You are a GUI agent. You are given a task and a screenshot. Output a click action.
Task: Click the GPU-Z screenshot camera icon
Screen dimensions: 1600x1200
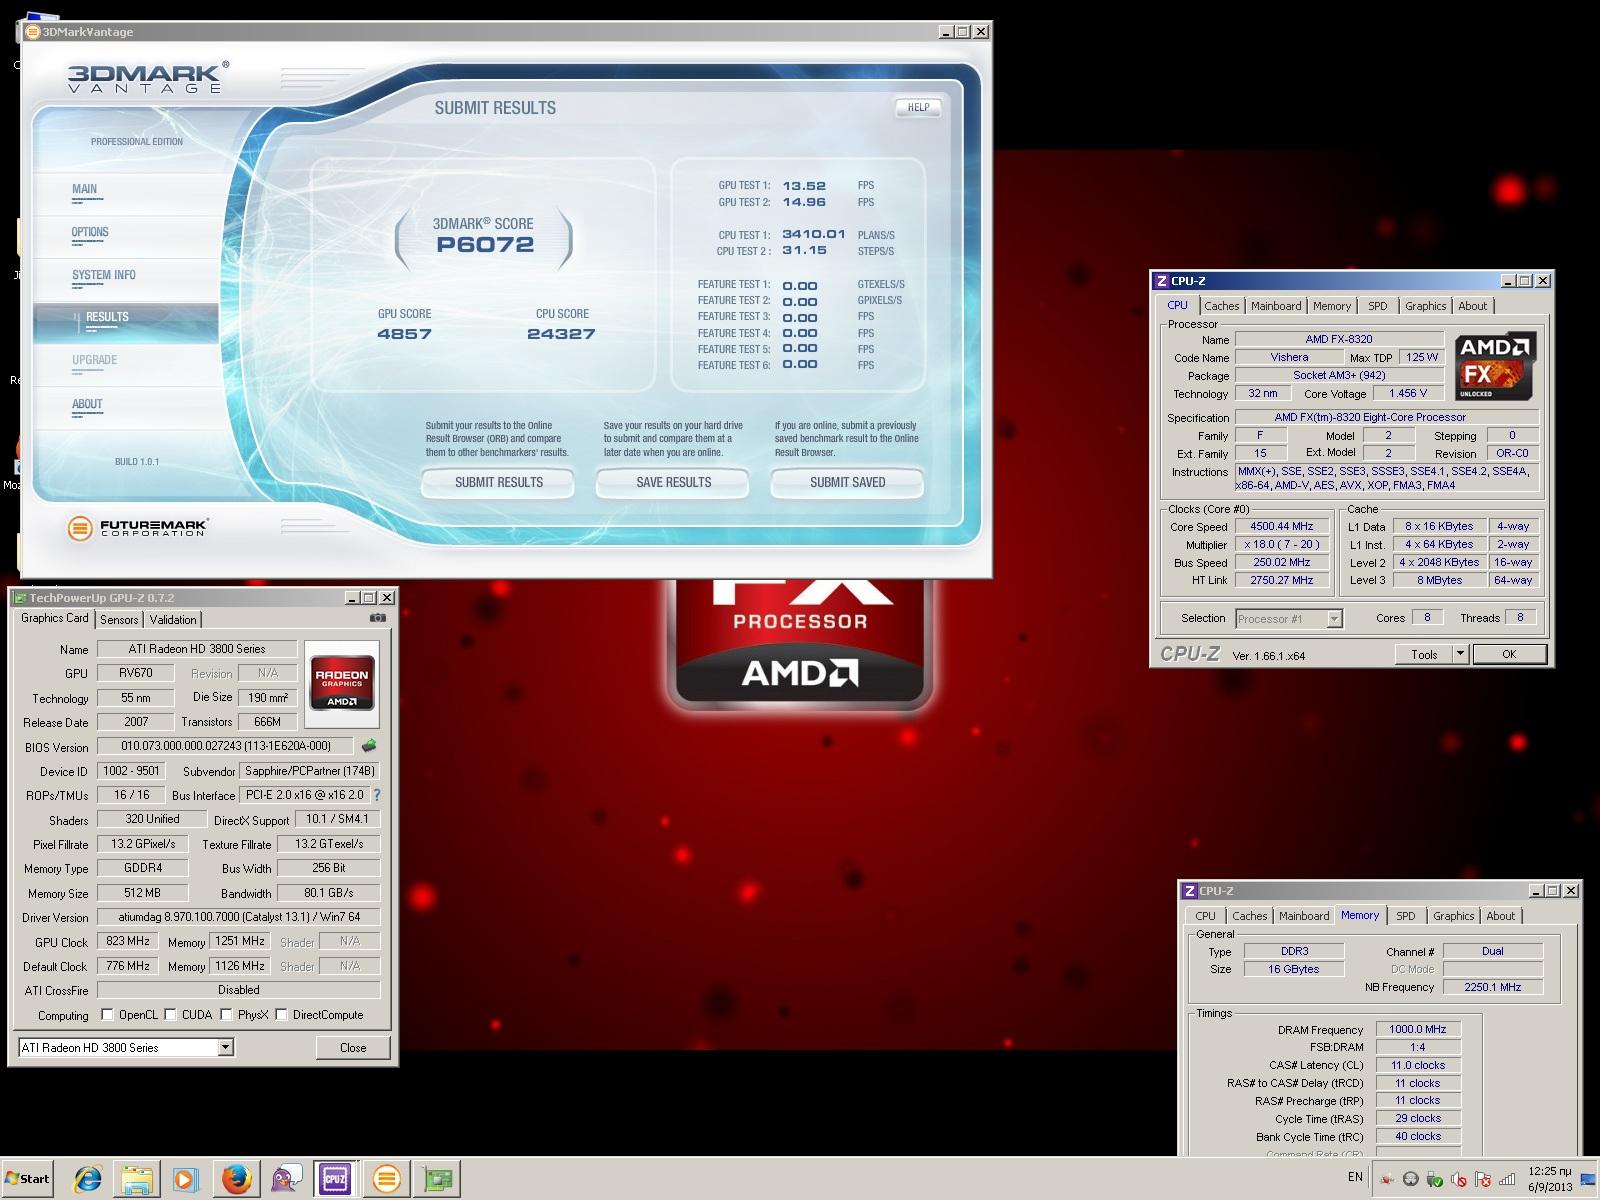(x=377, y=618)
